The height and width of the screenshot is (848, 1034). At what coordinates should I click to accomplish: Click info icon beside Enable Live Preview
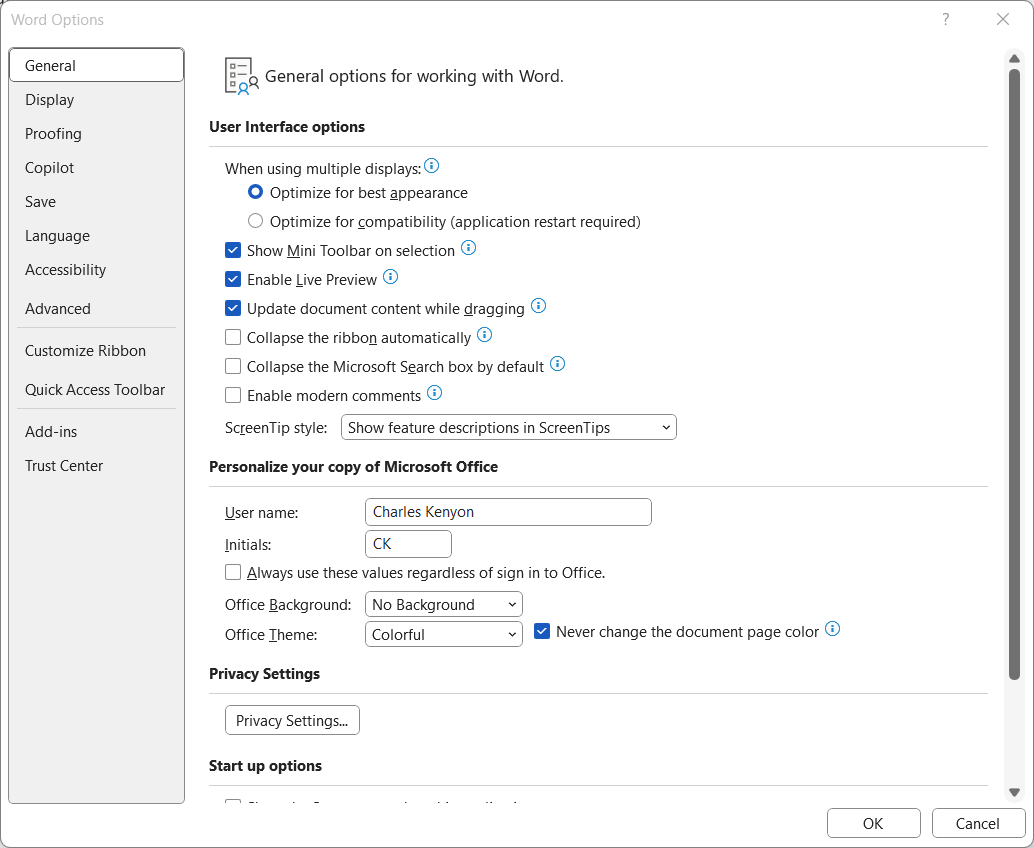[x=391, y=277]
